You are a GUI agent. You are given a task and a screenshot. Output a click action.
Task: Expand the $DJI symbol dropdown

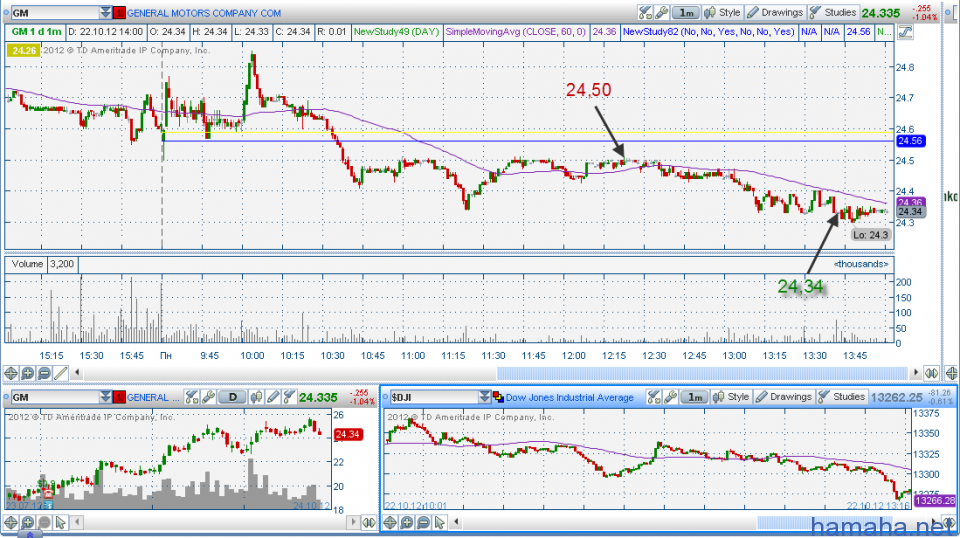click(484, 397)
